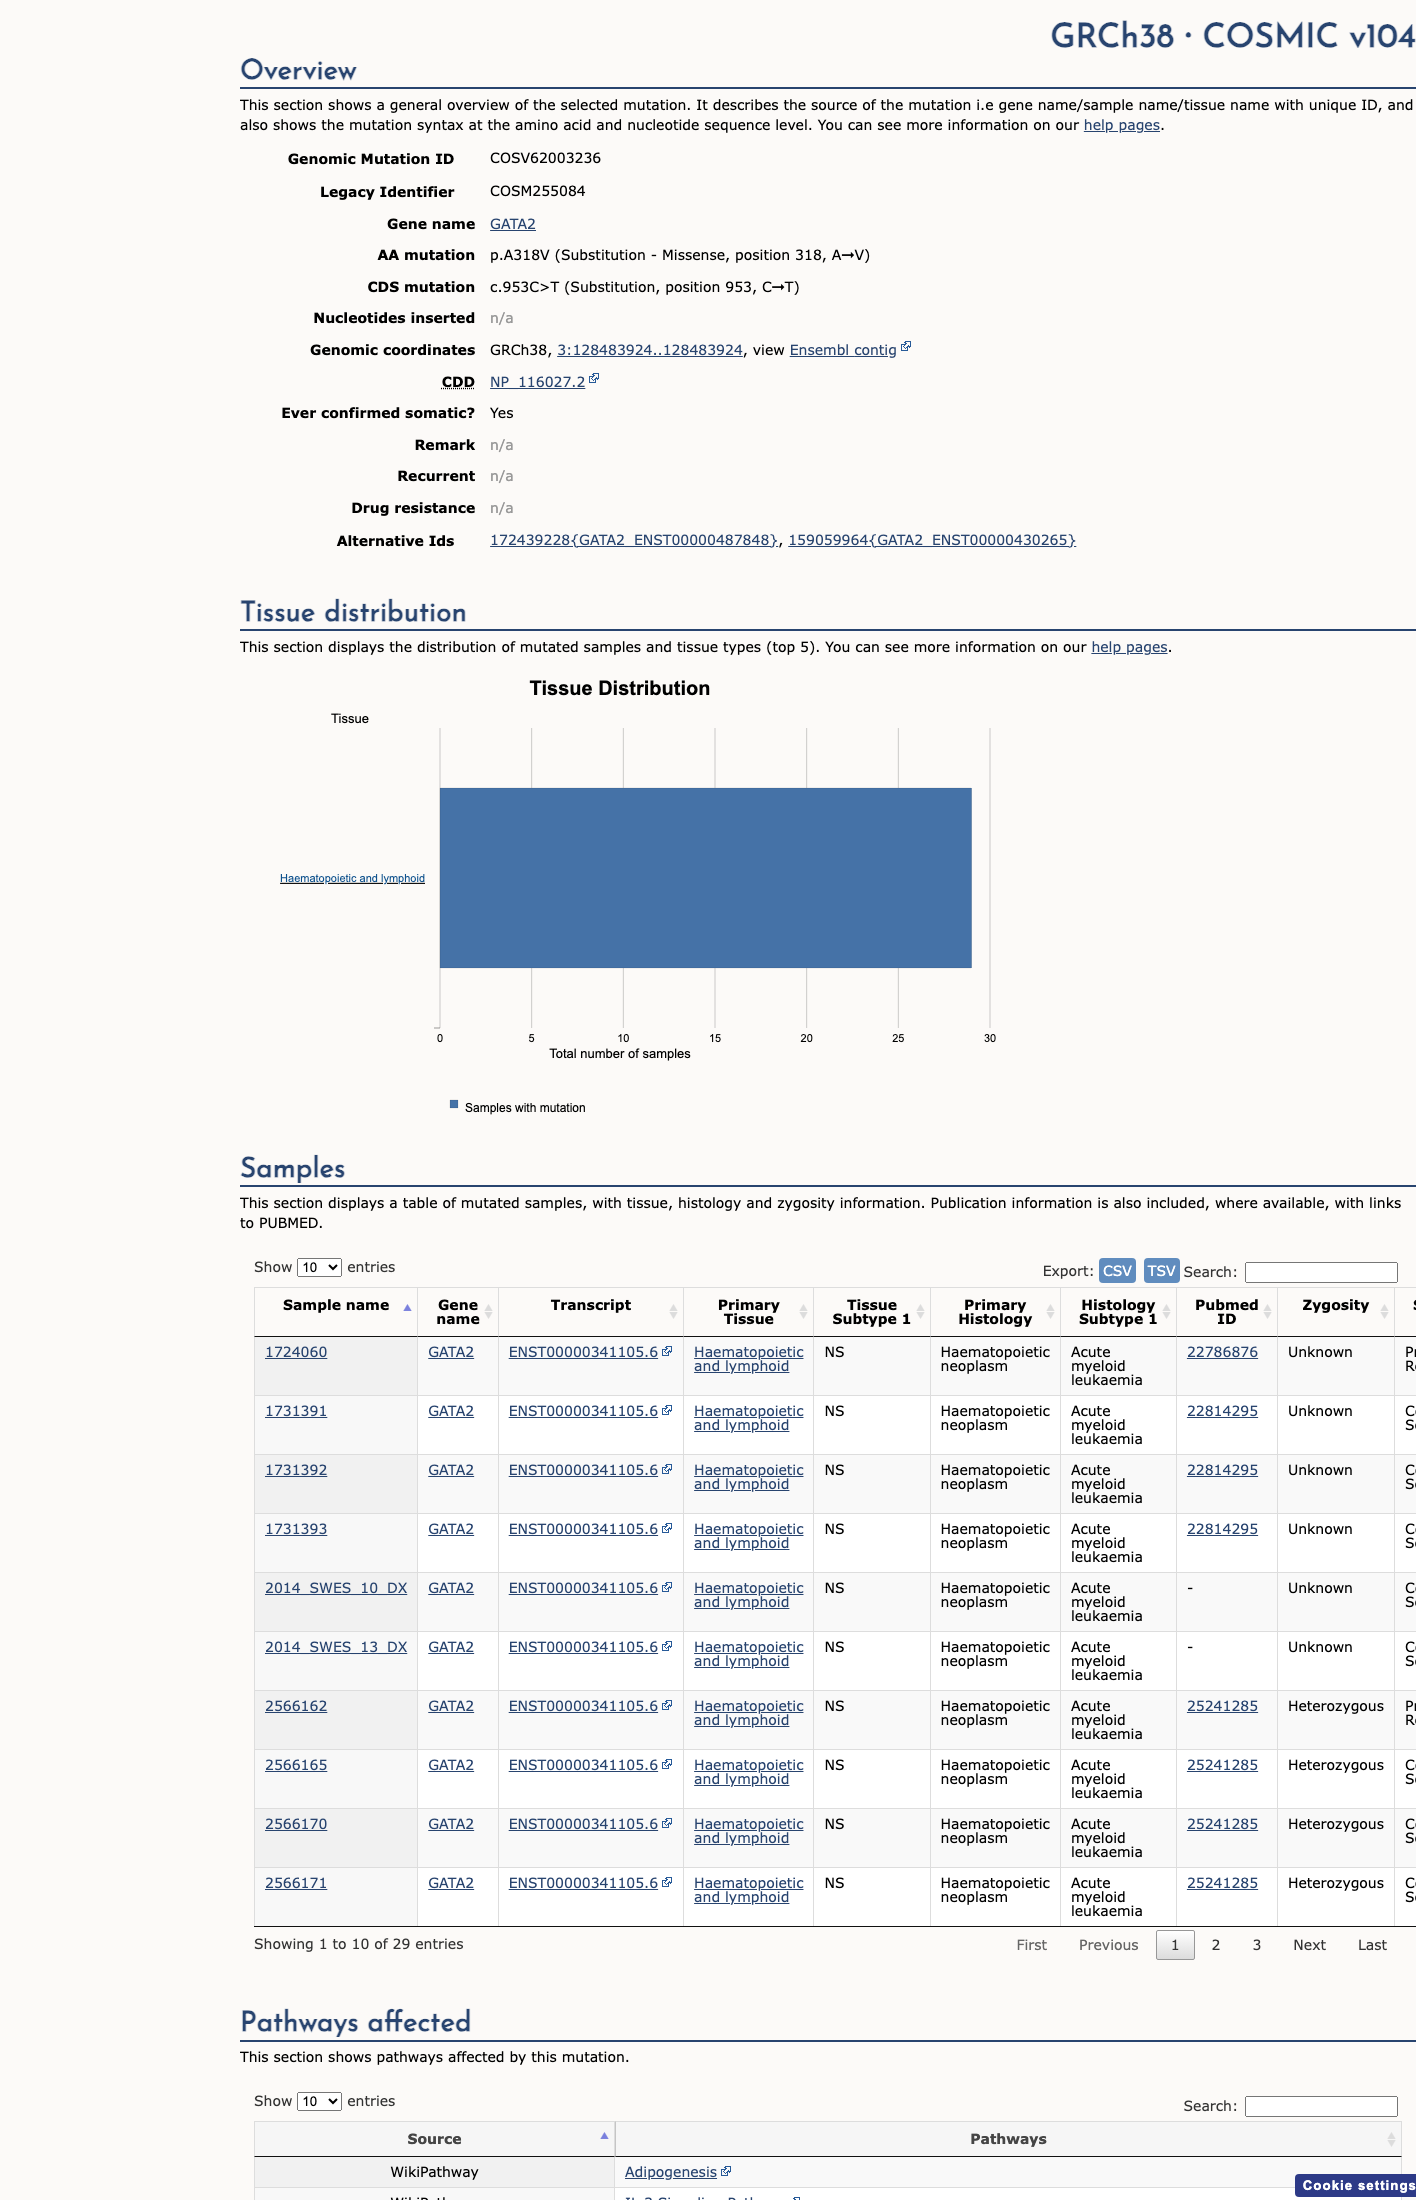Jump to Last page of Samples
Image resolution: width=1416 pixels, height=2200 pixels.
[1372, 1945]
